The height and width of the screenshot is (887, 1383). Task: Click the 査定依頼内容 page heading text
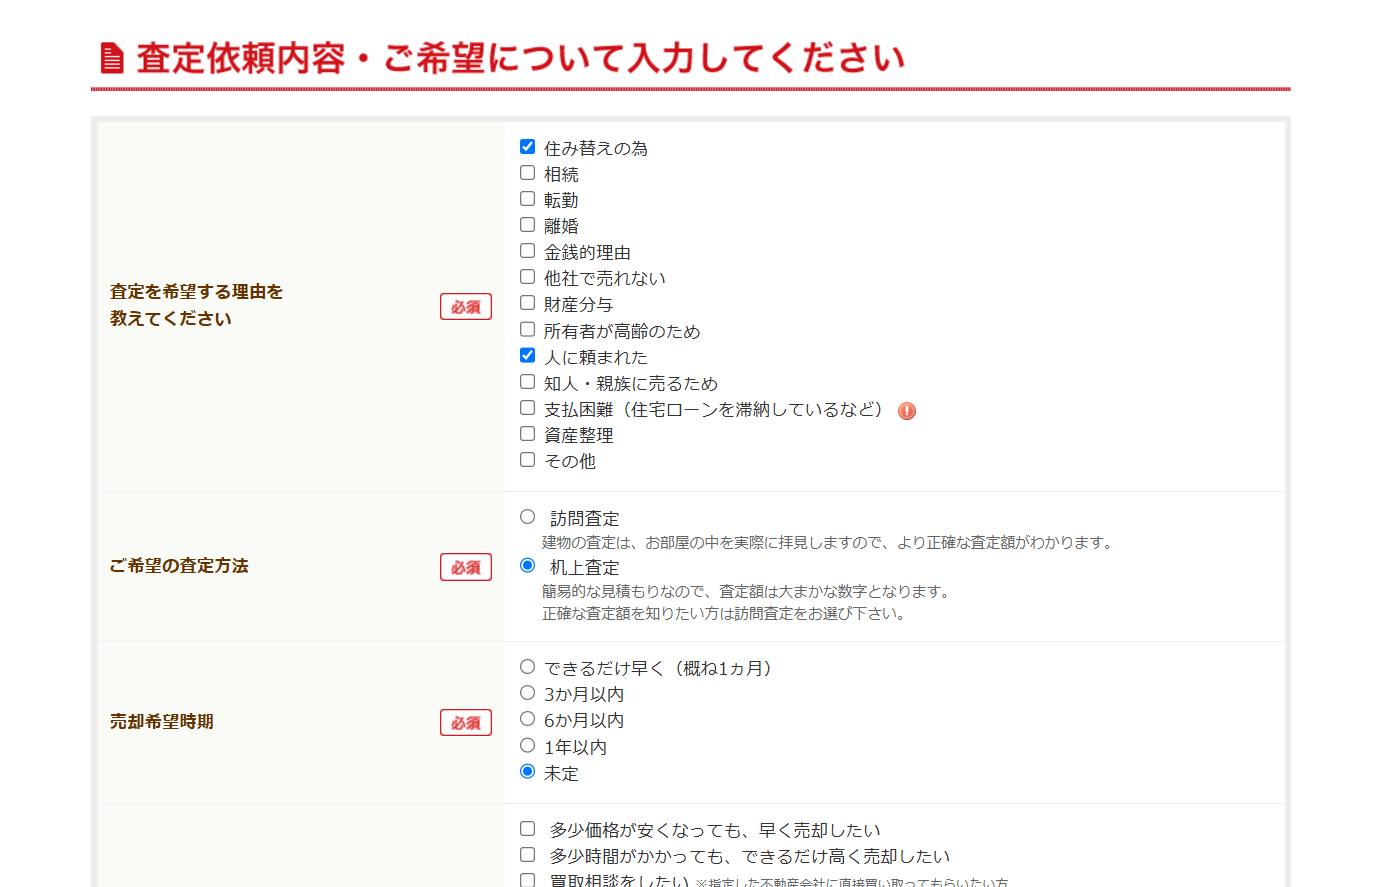(x=520, y=58)
